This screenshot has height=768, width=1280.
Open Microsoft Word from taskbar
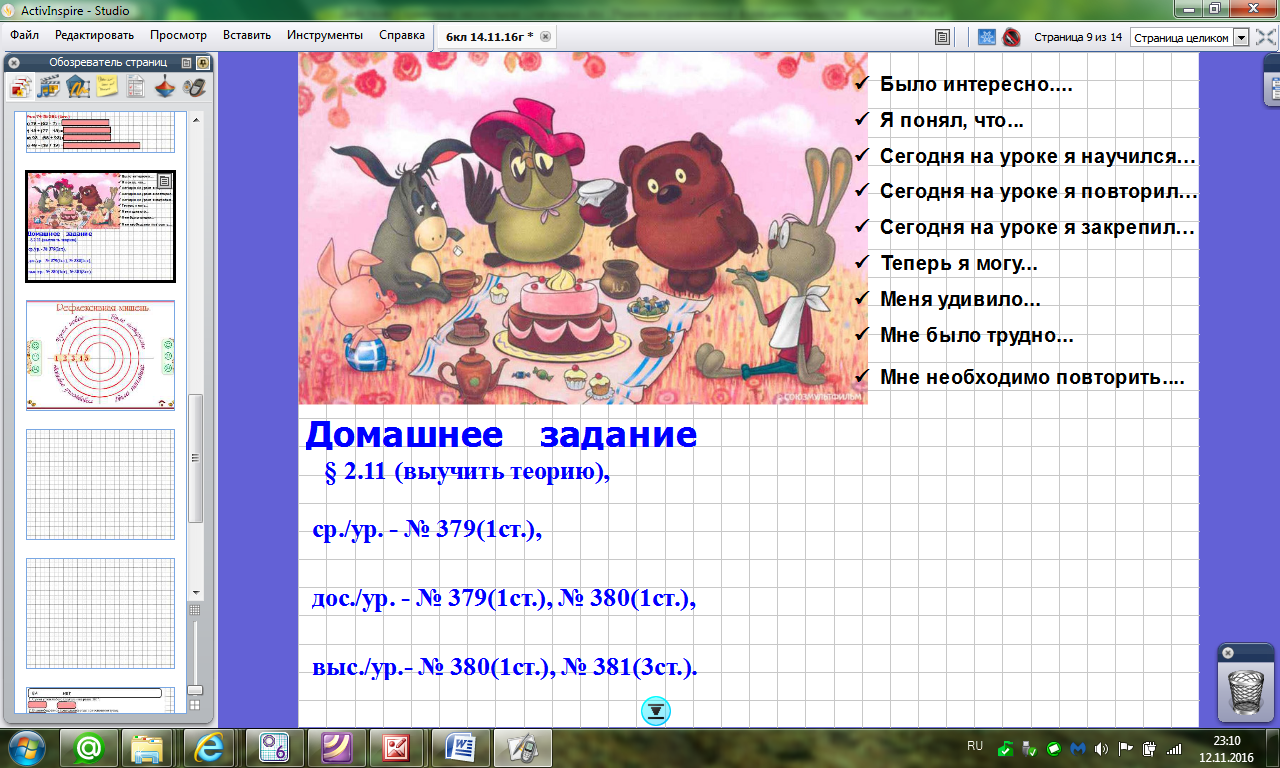coord(460,748)
